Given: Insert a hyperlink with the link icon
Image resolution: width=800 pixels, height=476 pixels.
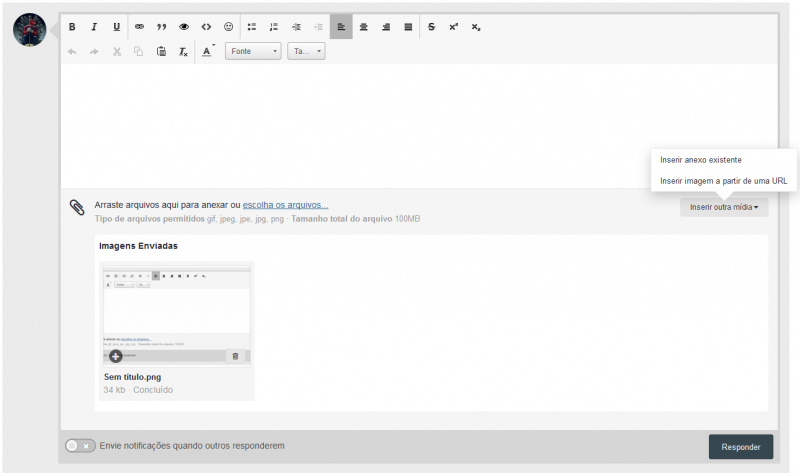Looking at the screenshot, I should (x=139, y=27).
